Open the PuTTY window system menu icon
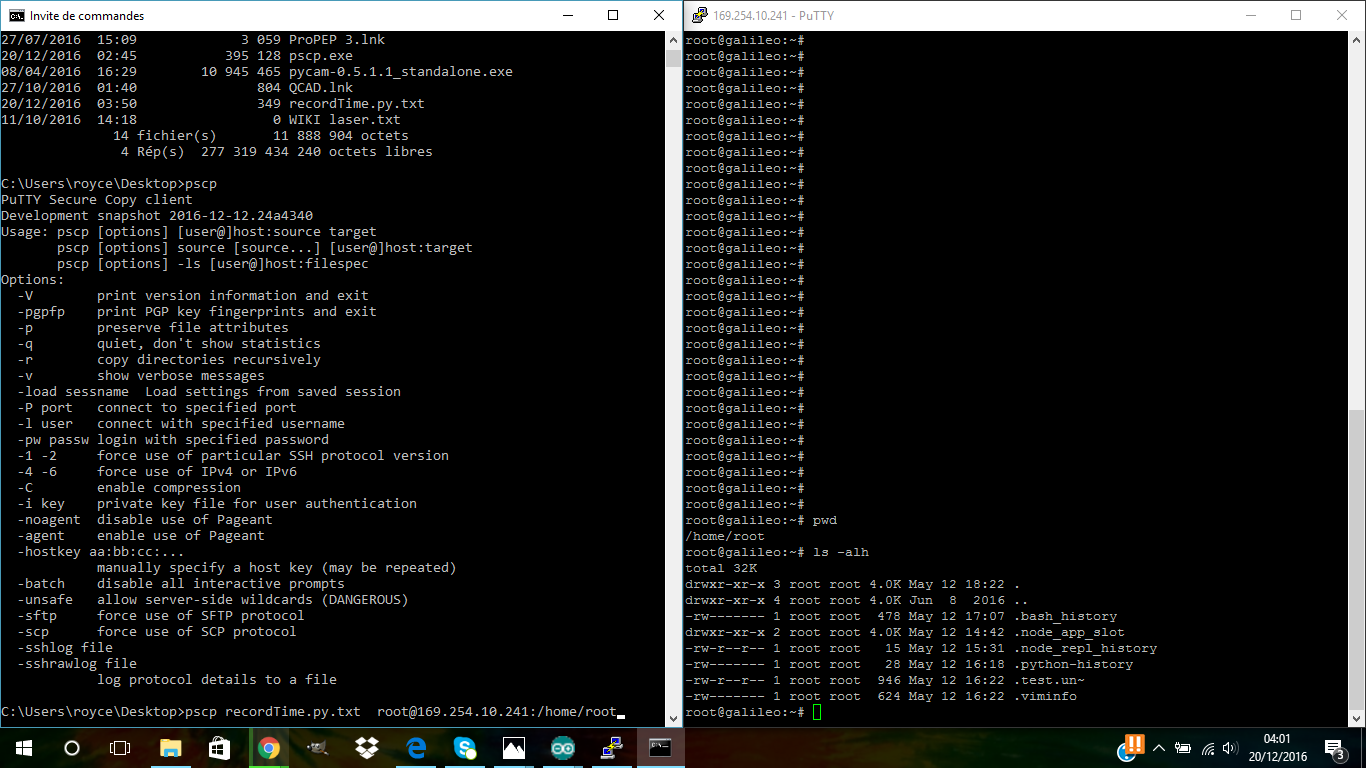Image resolution: width=1366 pixels, height=768 pixels. 700,15
